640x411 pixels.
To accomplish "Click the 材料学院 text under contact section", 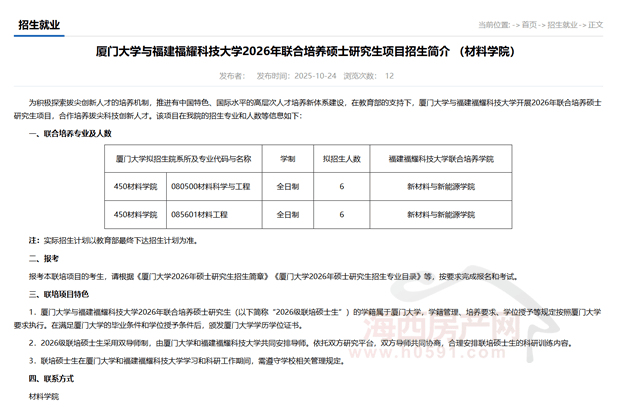I will click(44, 397).
